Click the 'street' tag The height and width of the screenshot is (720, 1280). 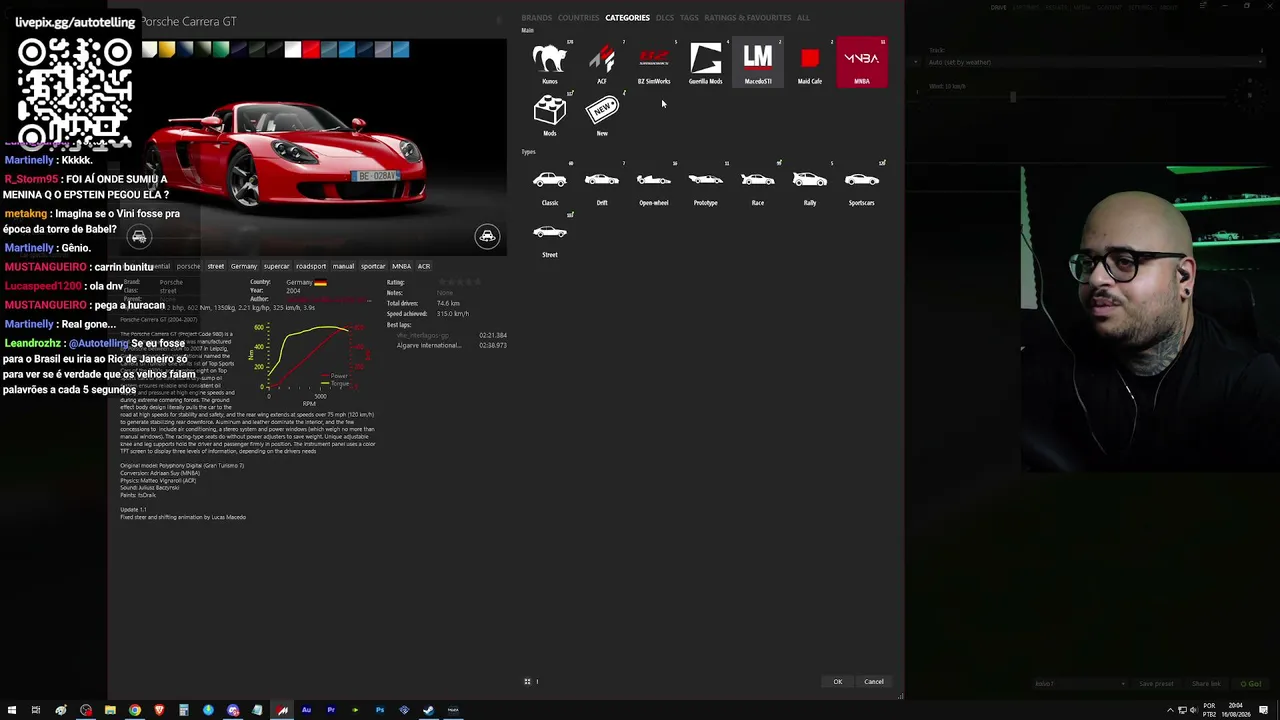216,267
